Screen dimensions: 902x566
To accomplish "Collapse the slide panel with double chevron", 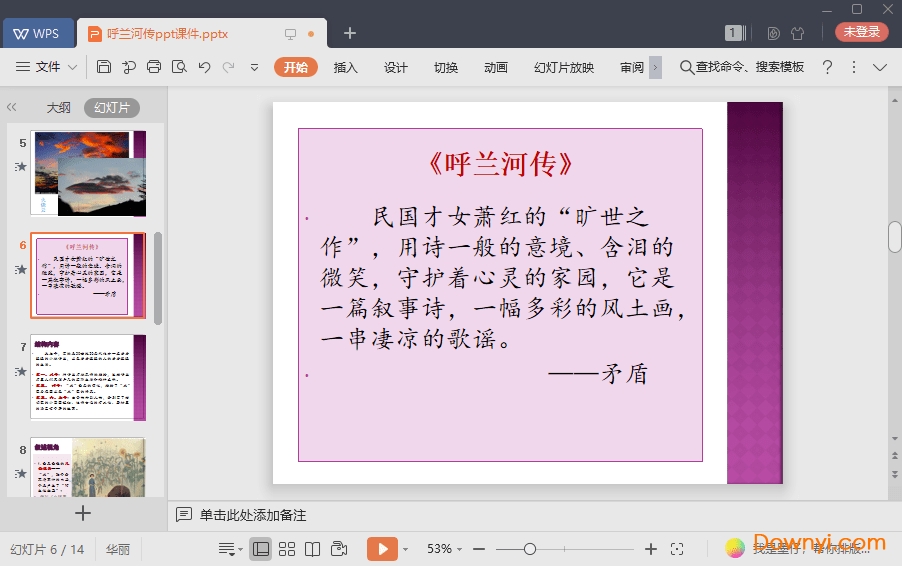I will pyautogui.click(x=12, y=107).
